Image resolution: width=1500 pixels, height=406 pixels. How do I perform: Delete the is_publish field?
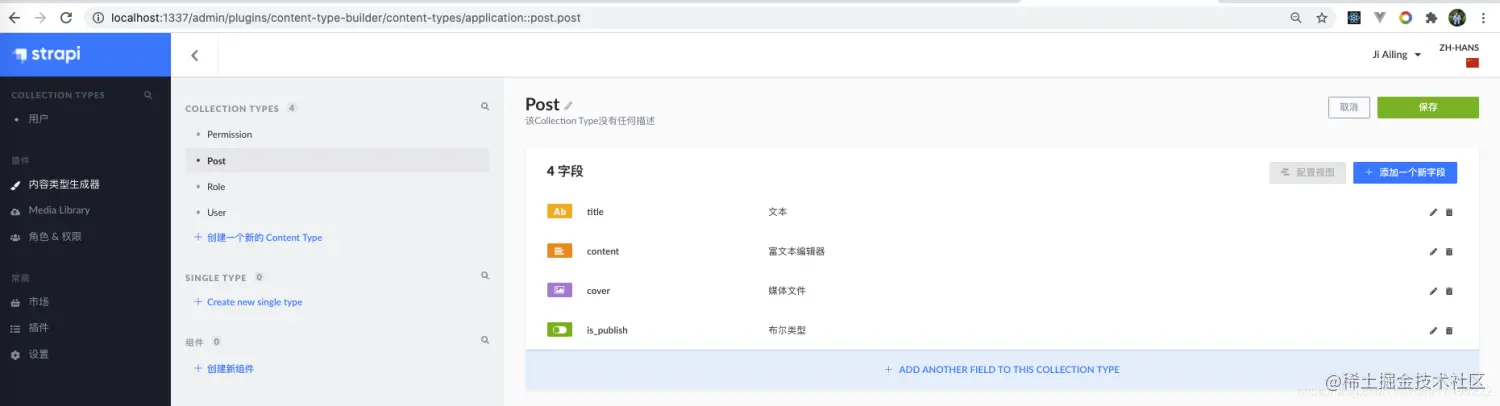click(1450, 330)
